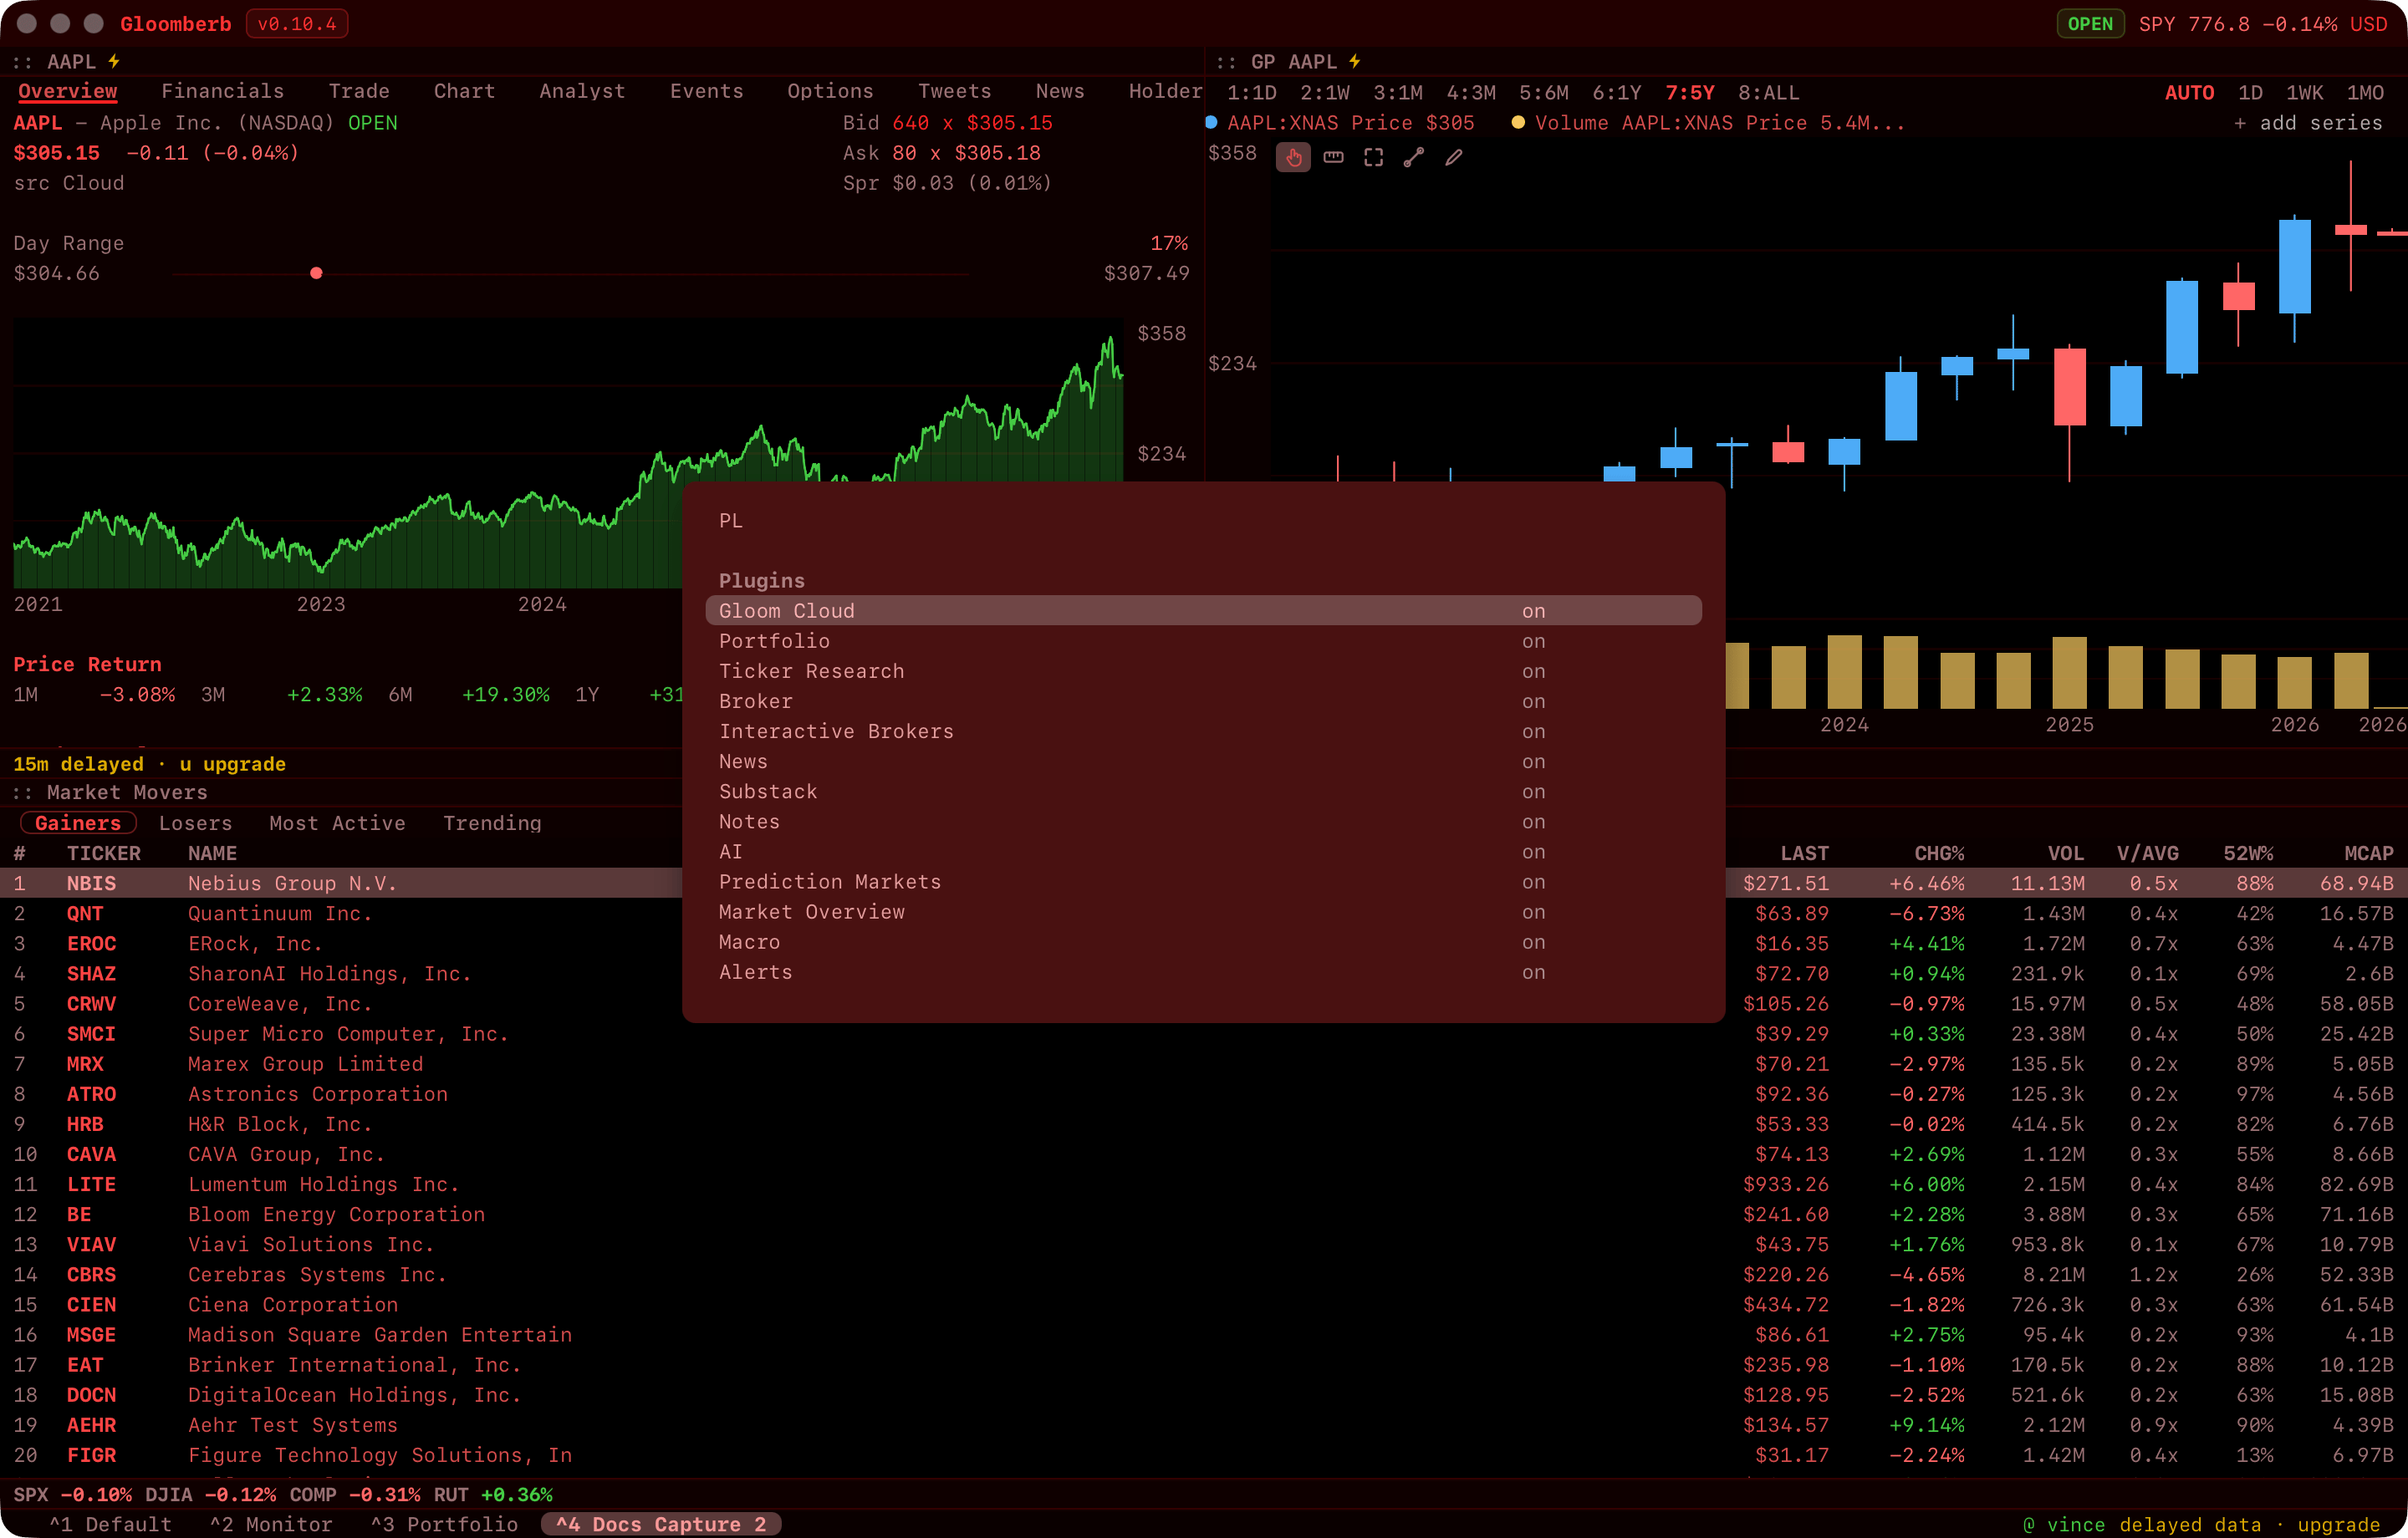The image size is (2408, 1538).
Task: Select the ruler measure tool in chart toolbar
Action: click(x=1333, y=157)
